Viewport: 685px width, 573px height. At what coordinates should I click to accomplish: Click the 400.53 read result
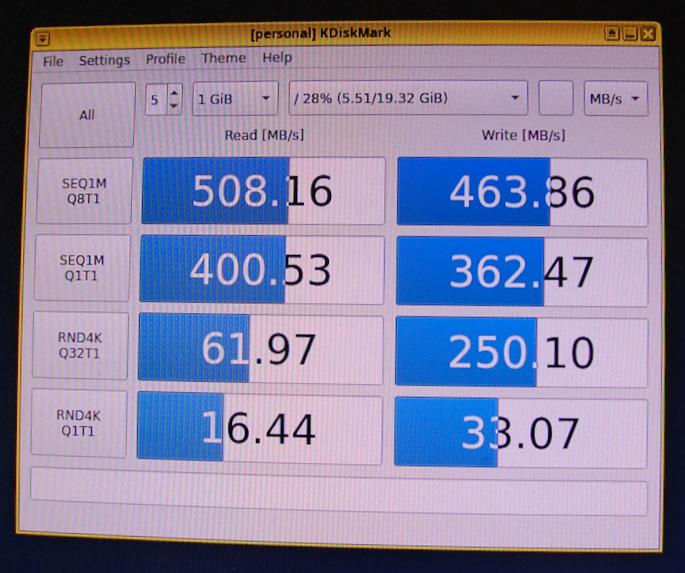(x=262, y=269)
